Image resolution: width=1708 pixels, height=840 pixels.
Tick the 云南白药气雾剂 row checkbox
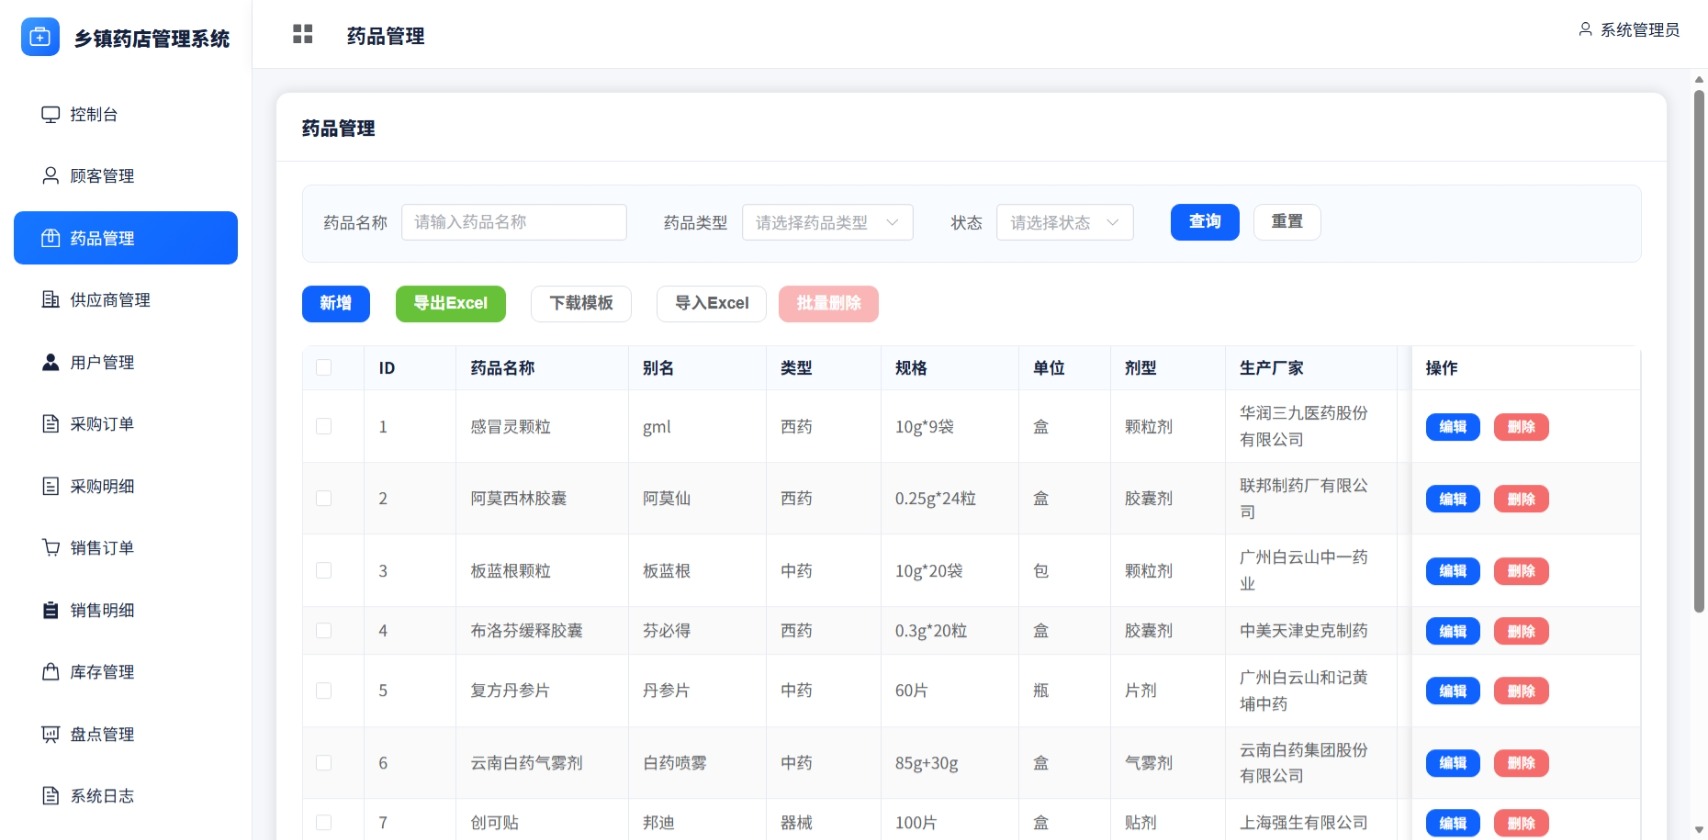coord(324,762)
